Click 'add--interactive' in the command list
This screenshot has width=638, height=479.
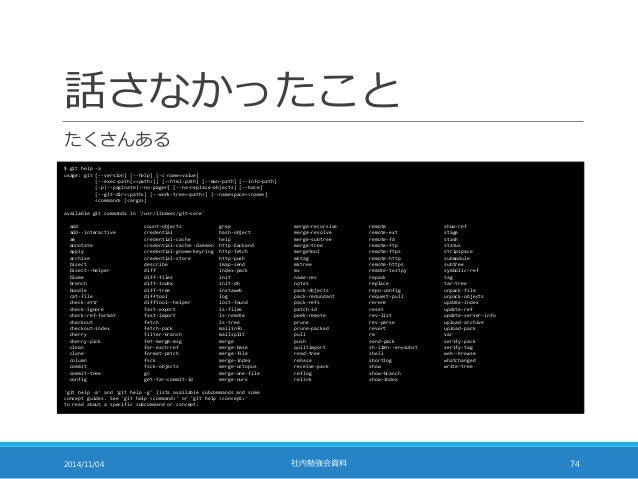93,233
